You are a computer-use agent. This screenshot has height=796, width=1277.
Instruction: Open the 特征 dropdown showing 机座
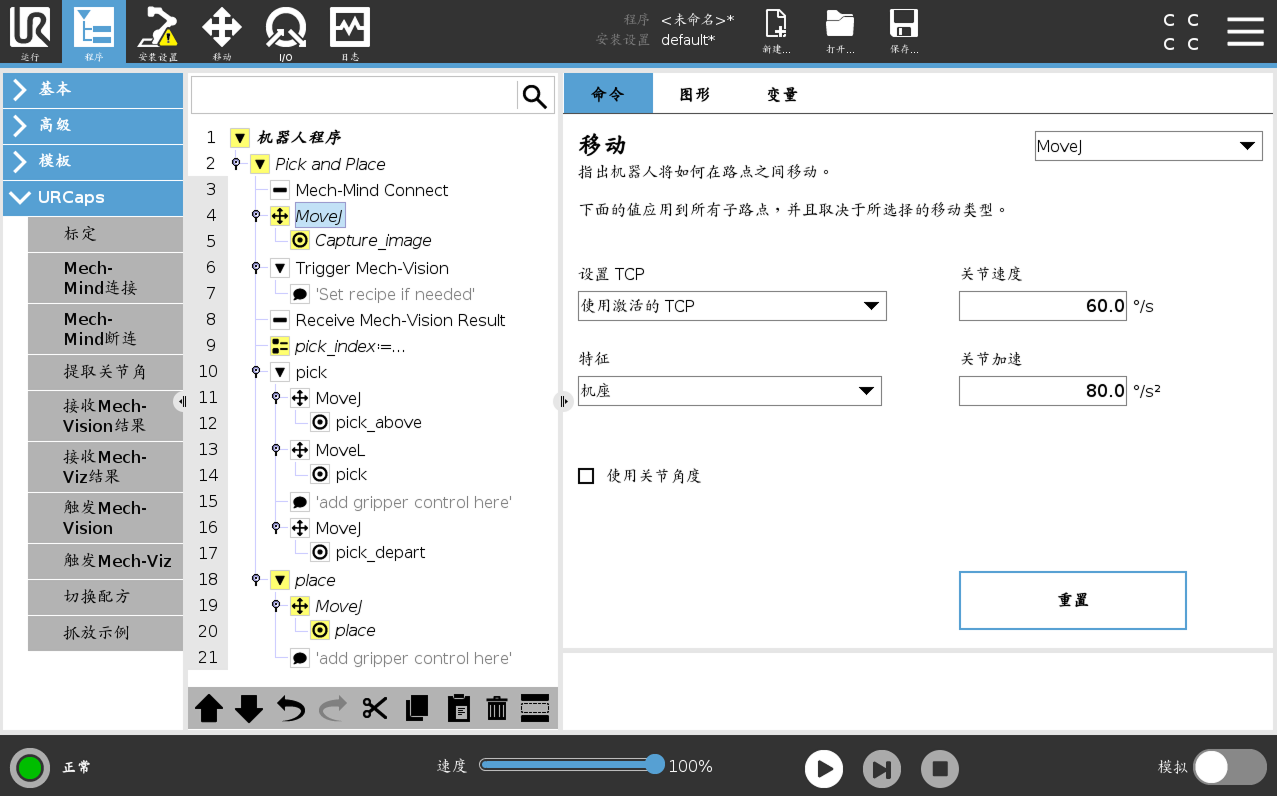pyautogui.click(x=729, y=391)
